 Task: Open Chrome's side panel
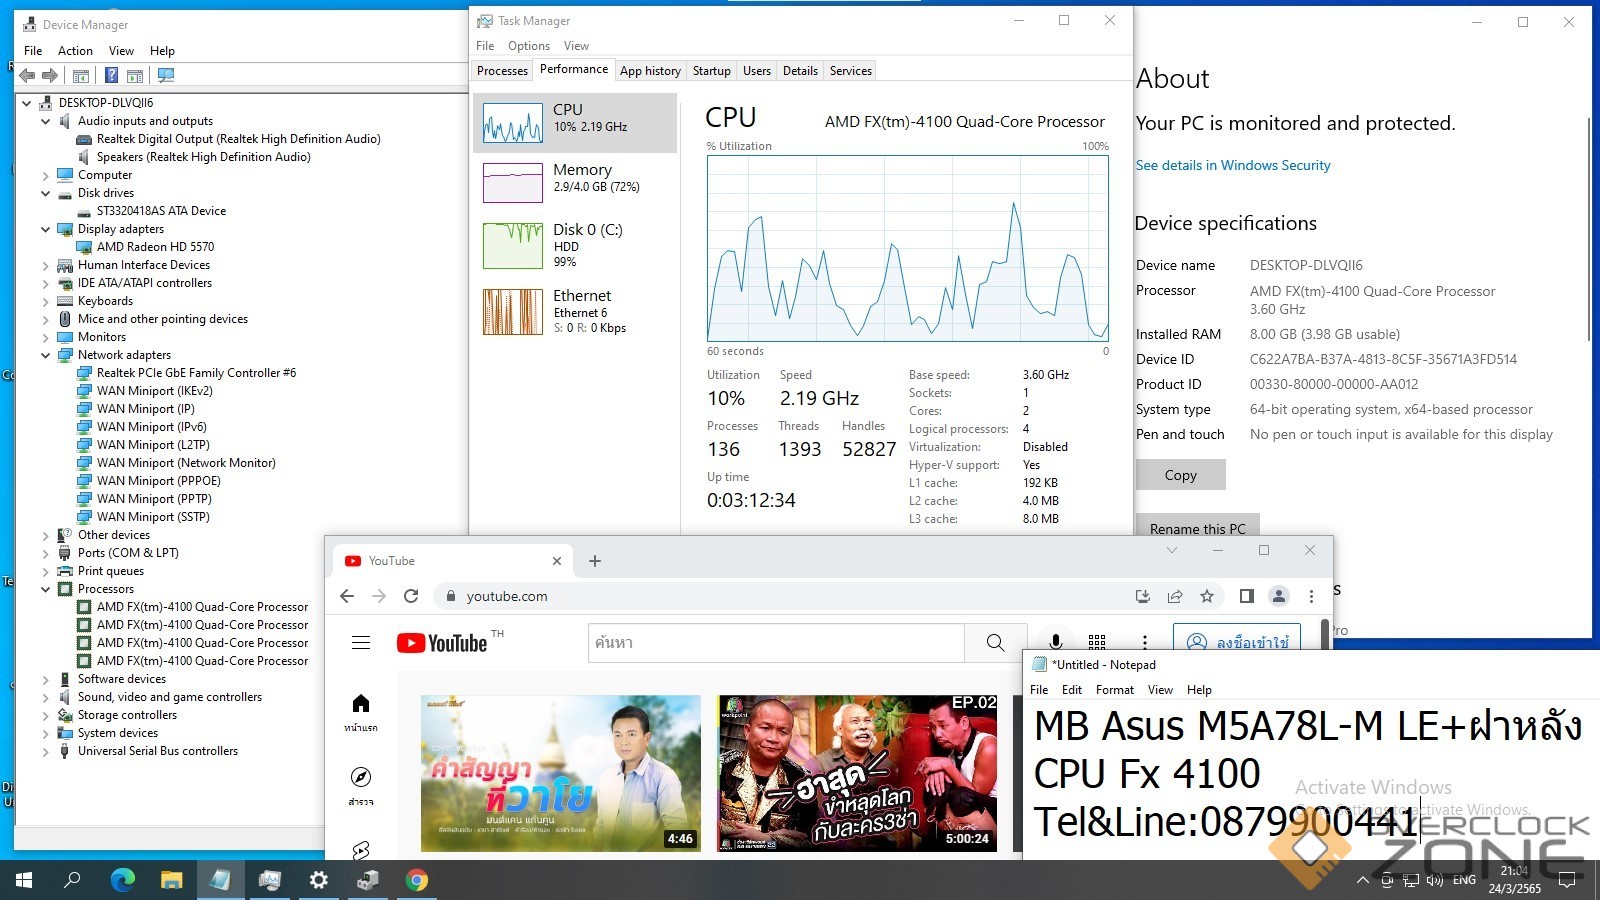pyautogui.click(x=1246, y=596)
